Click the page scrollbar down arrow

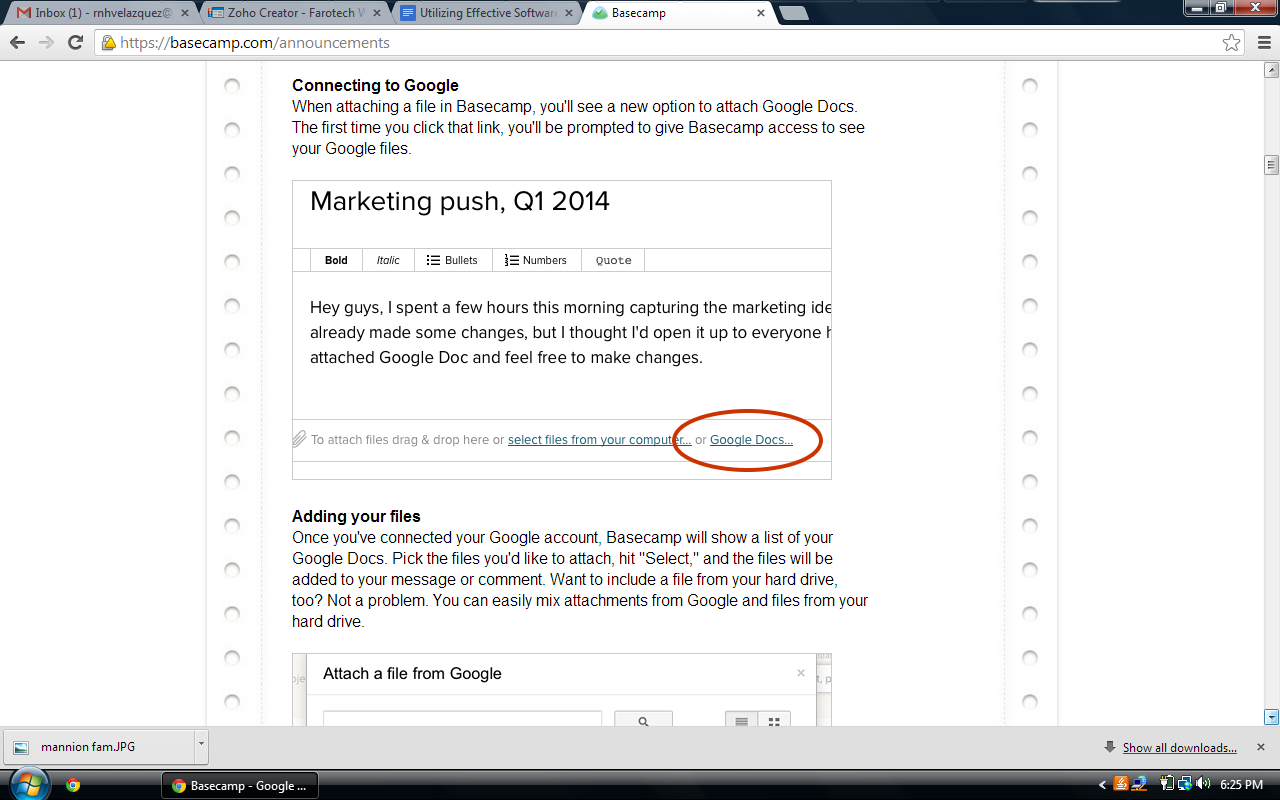(x=1272, y=717)
